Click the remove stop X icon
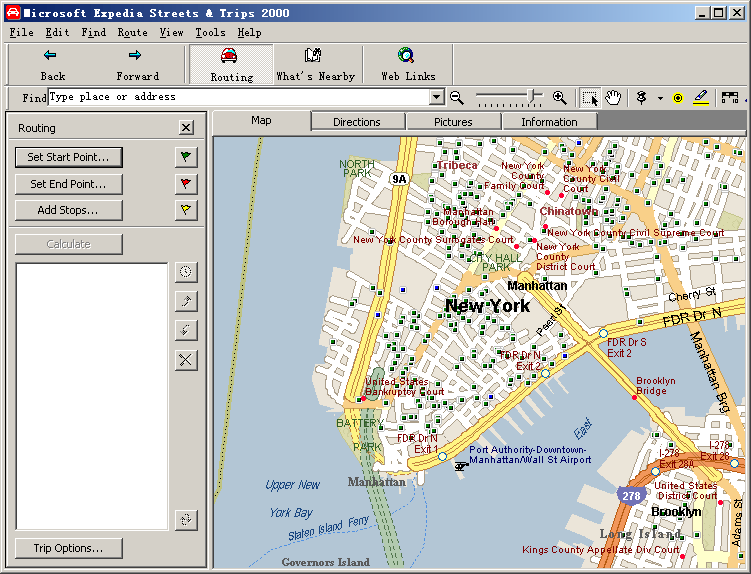This screenshot has height=574, width=751. (x=186, y=360)
